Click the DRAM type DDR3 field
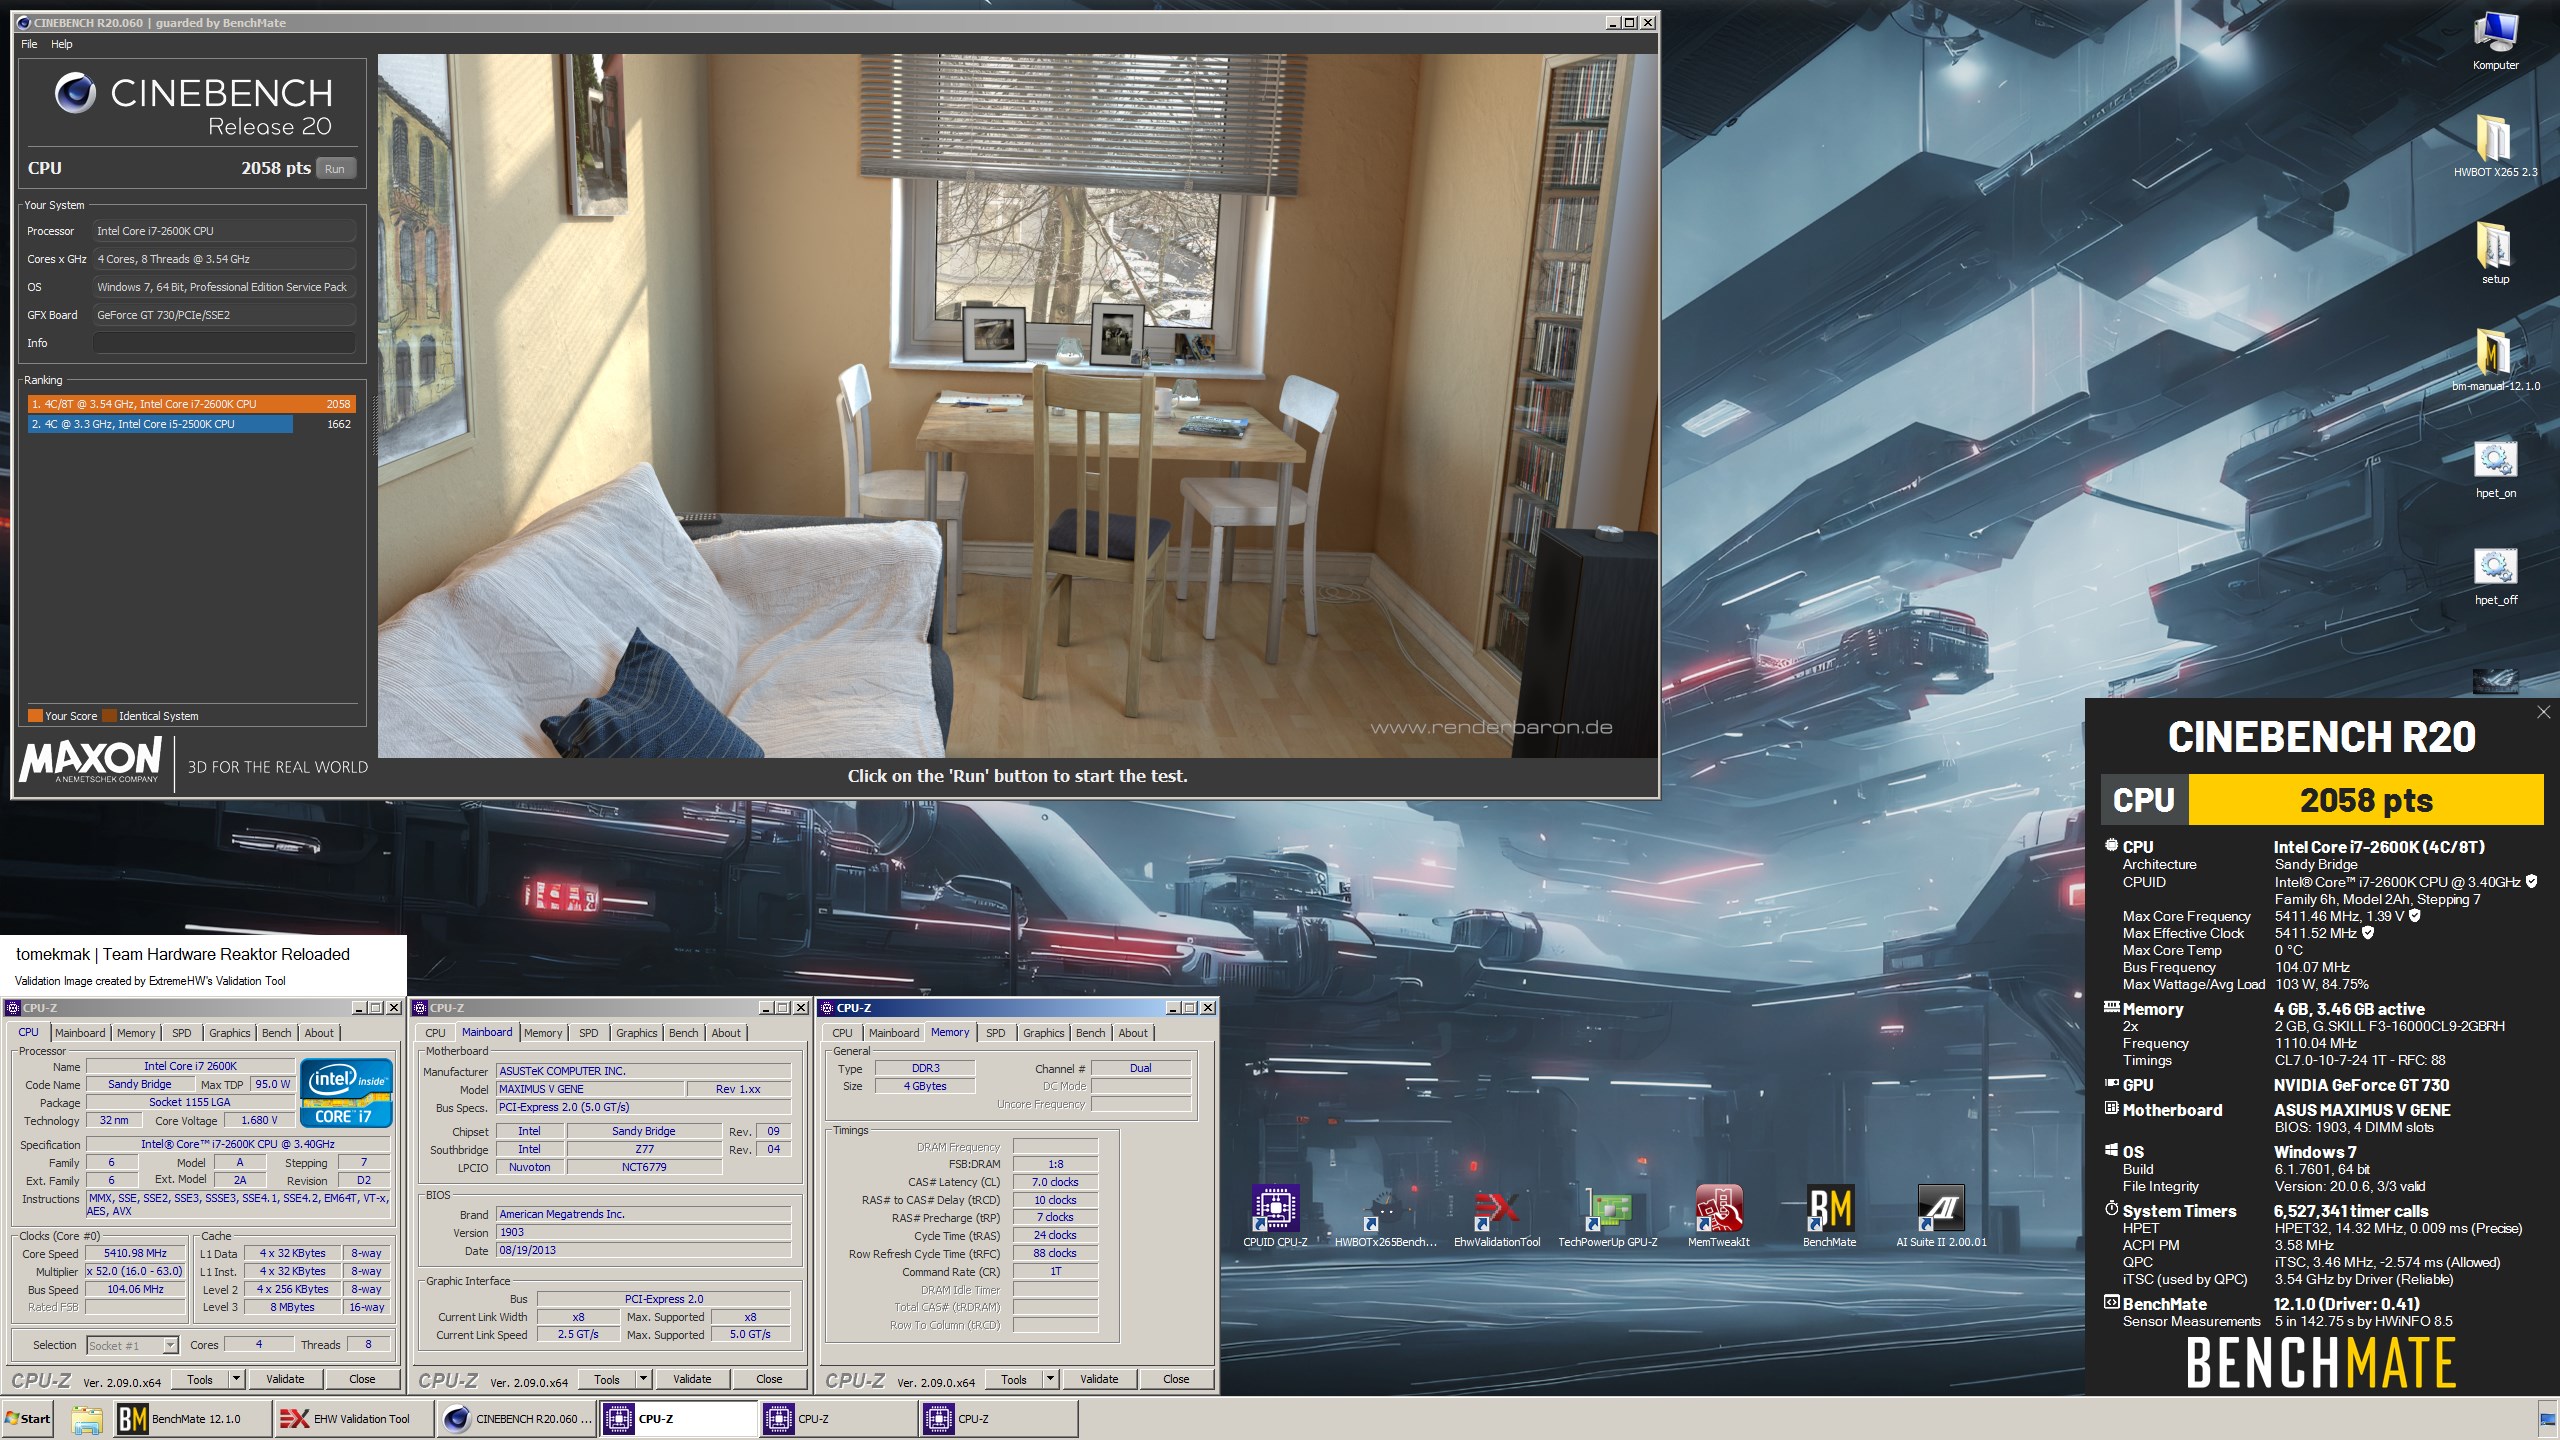Screen dimensions: 2560x1440 coord(925,1068)
